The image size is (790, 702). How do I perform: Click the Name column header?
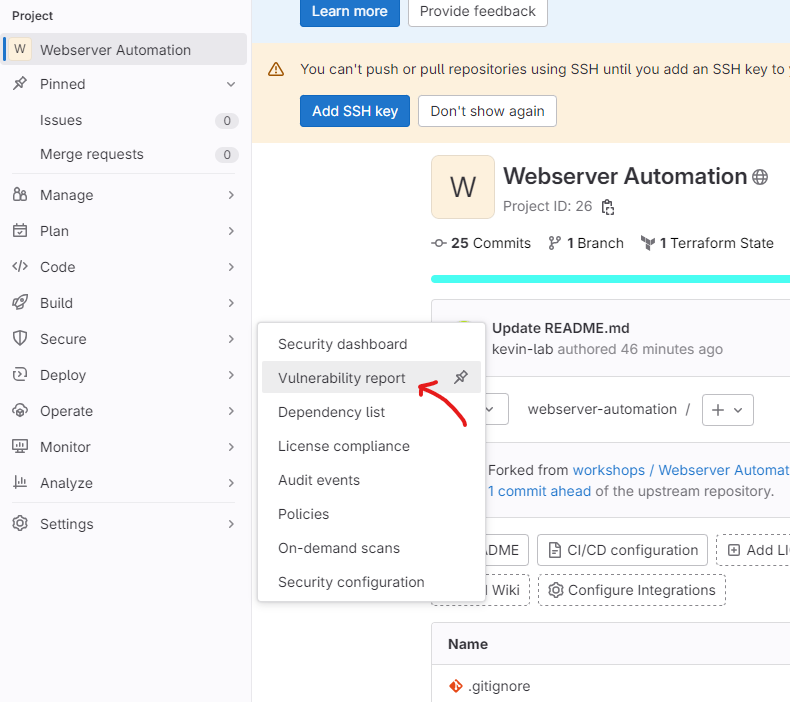[x=468, y=644]
